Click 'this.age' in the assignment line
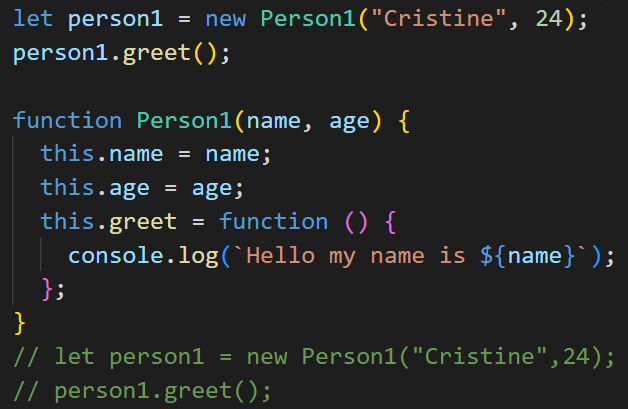 click(95, 188)
